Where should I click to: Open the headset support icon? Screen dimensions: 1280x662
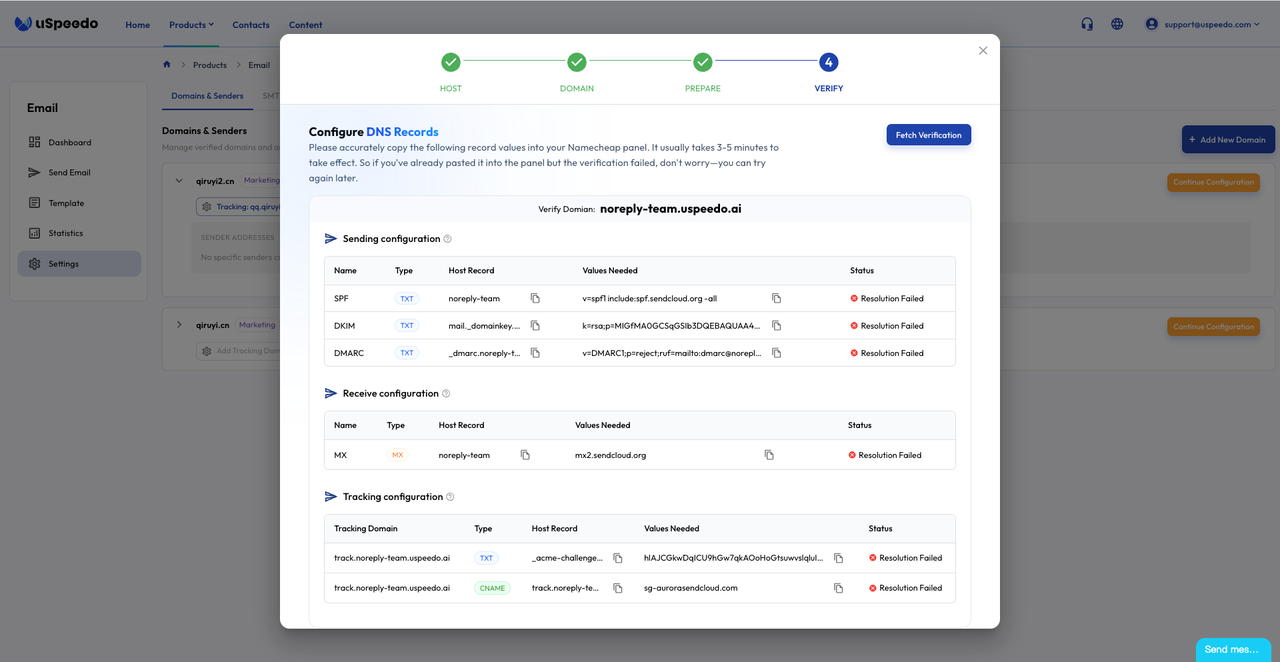pos(1087,24)
